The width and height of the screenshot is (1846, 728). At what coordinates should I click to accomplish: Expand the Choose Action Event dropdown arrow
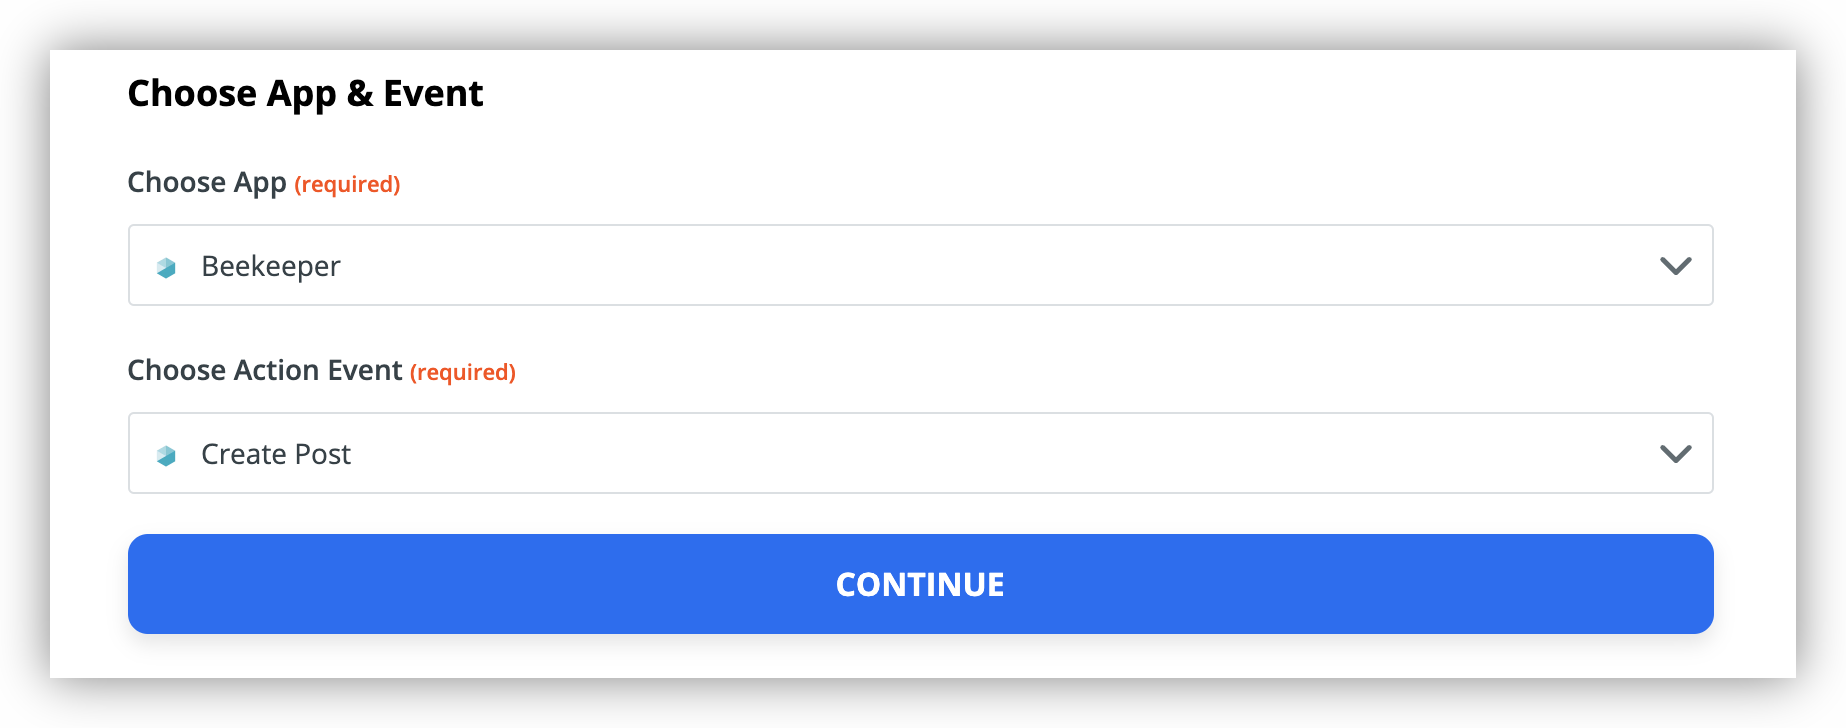coord(1675,454)
